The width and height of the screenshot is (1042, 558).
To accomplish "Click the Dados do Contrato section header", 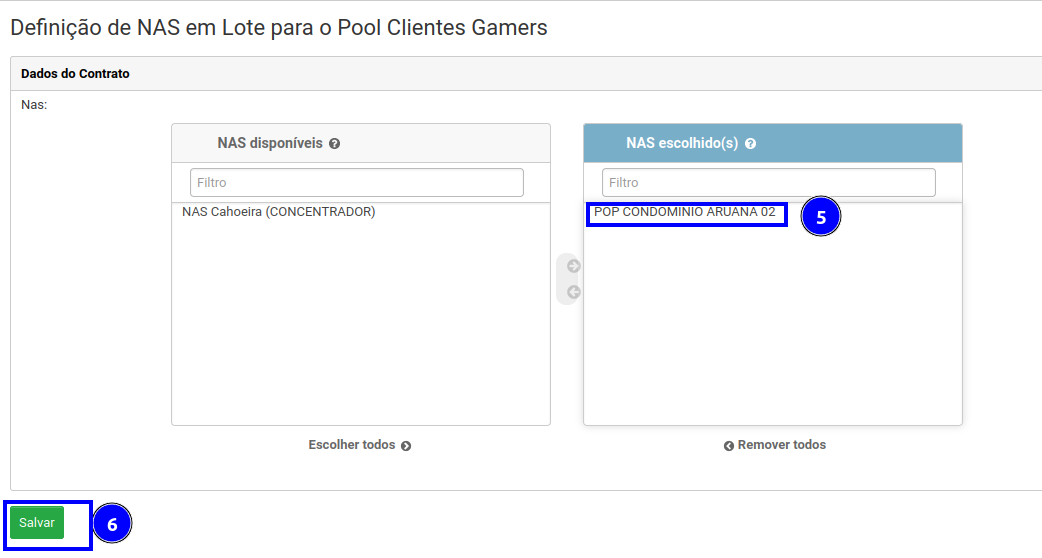I will (x=75, y=74).
